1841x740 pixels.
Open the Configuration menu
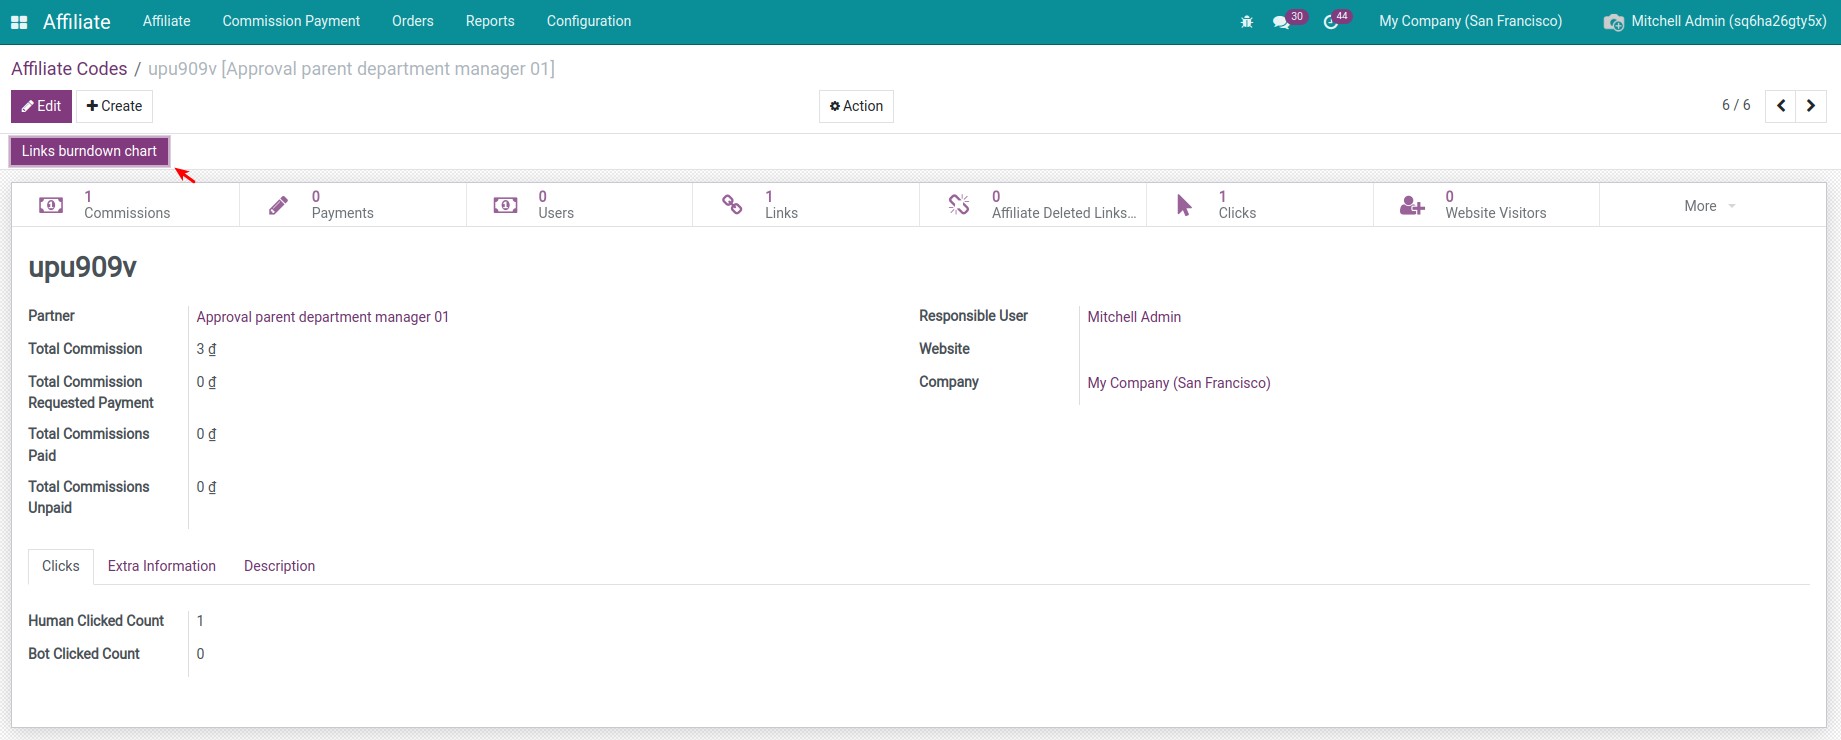pos(588,21)
